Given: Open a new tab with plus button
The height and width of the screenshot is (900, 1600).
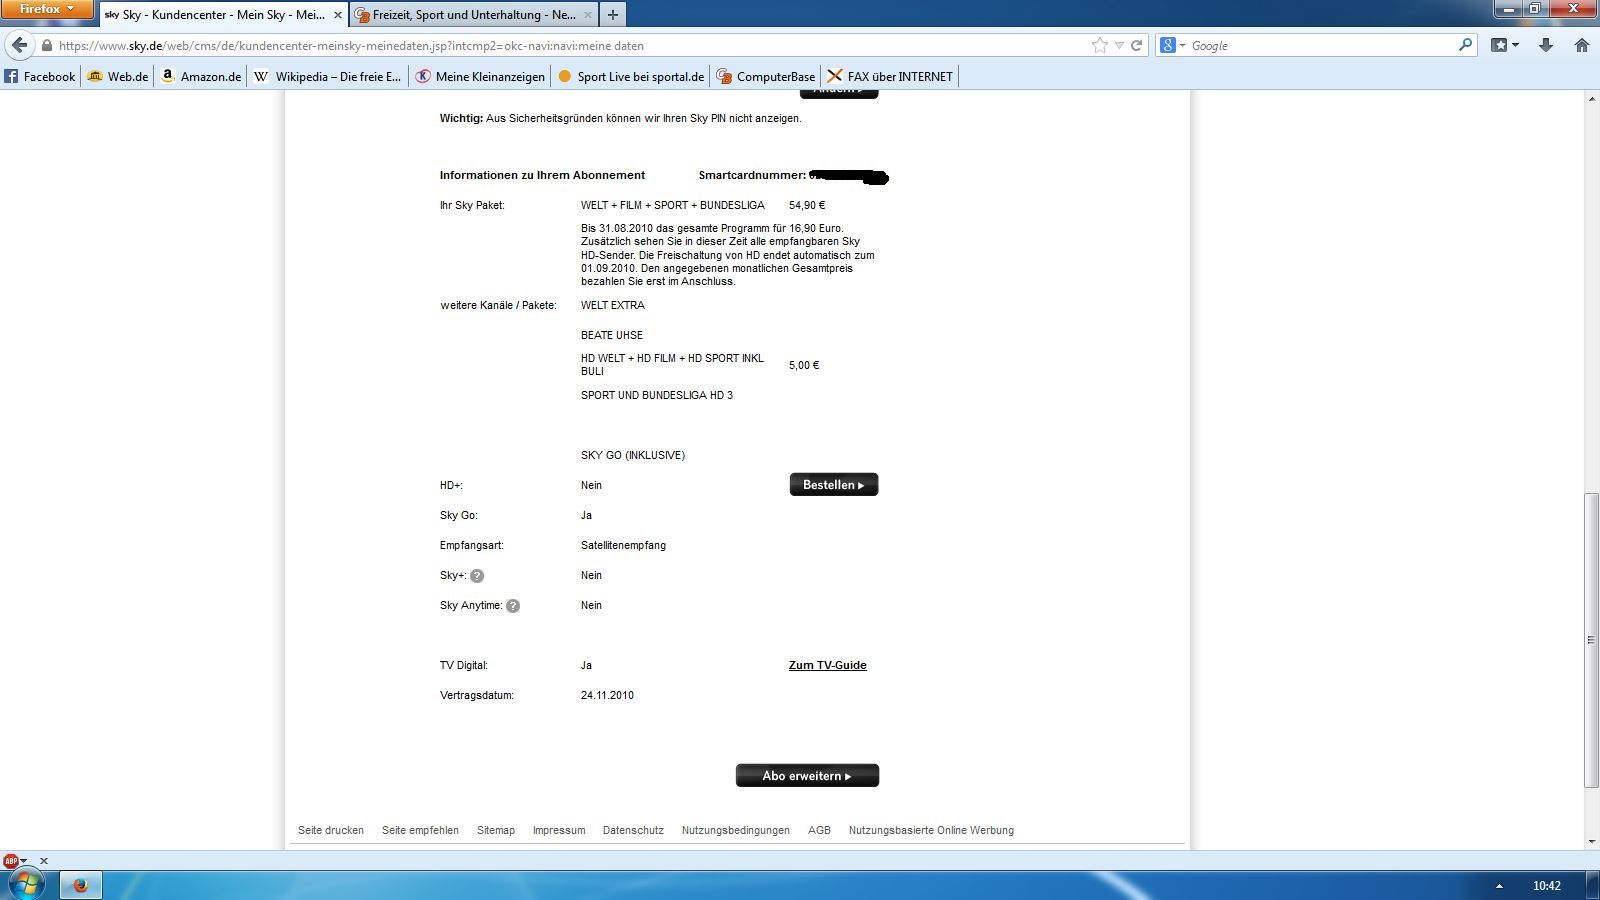Looking at the screenshot, I should [x=613, y=15].
